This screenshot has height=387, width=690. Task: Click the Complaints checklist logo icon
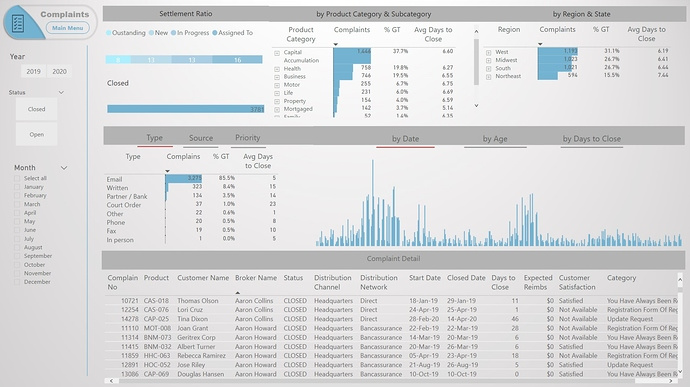18,23
